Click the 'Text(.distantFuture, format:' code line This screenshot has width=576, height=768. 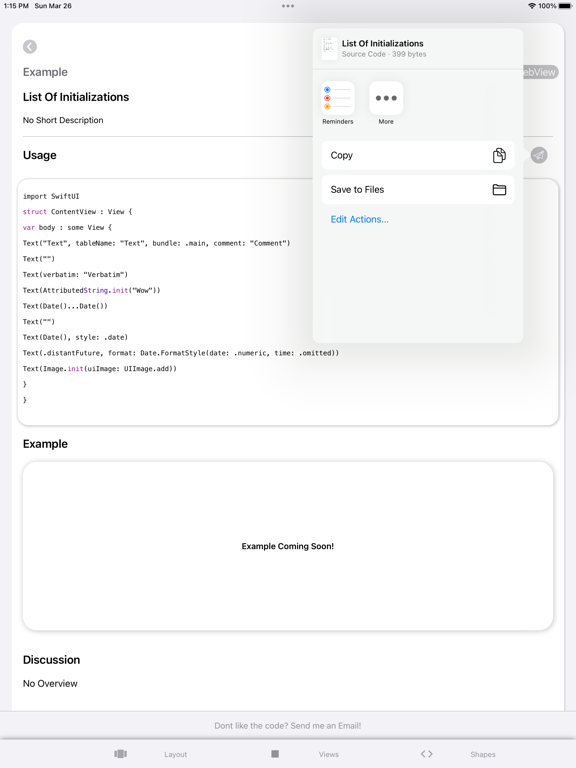(181, 353)
